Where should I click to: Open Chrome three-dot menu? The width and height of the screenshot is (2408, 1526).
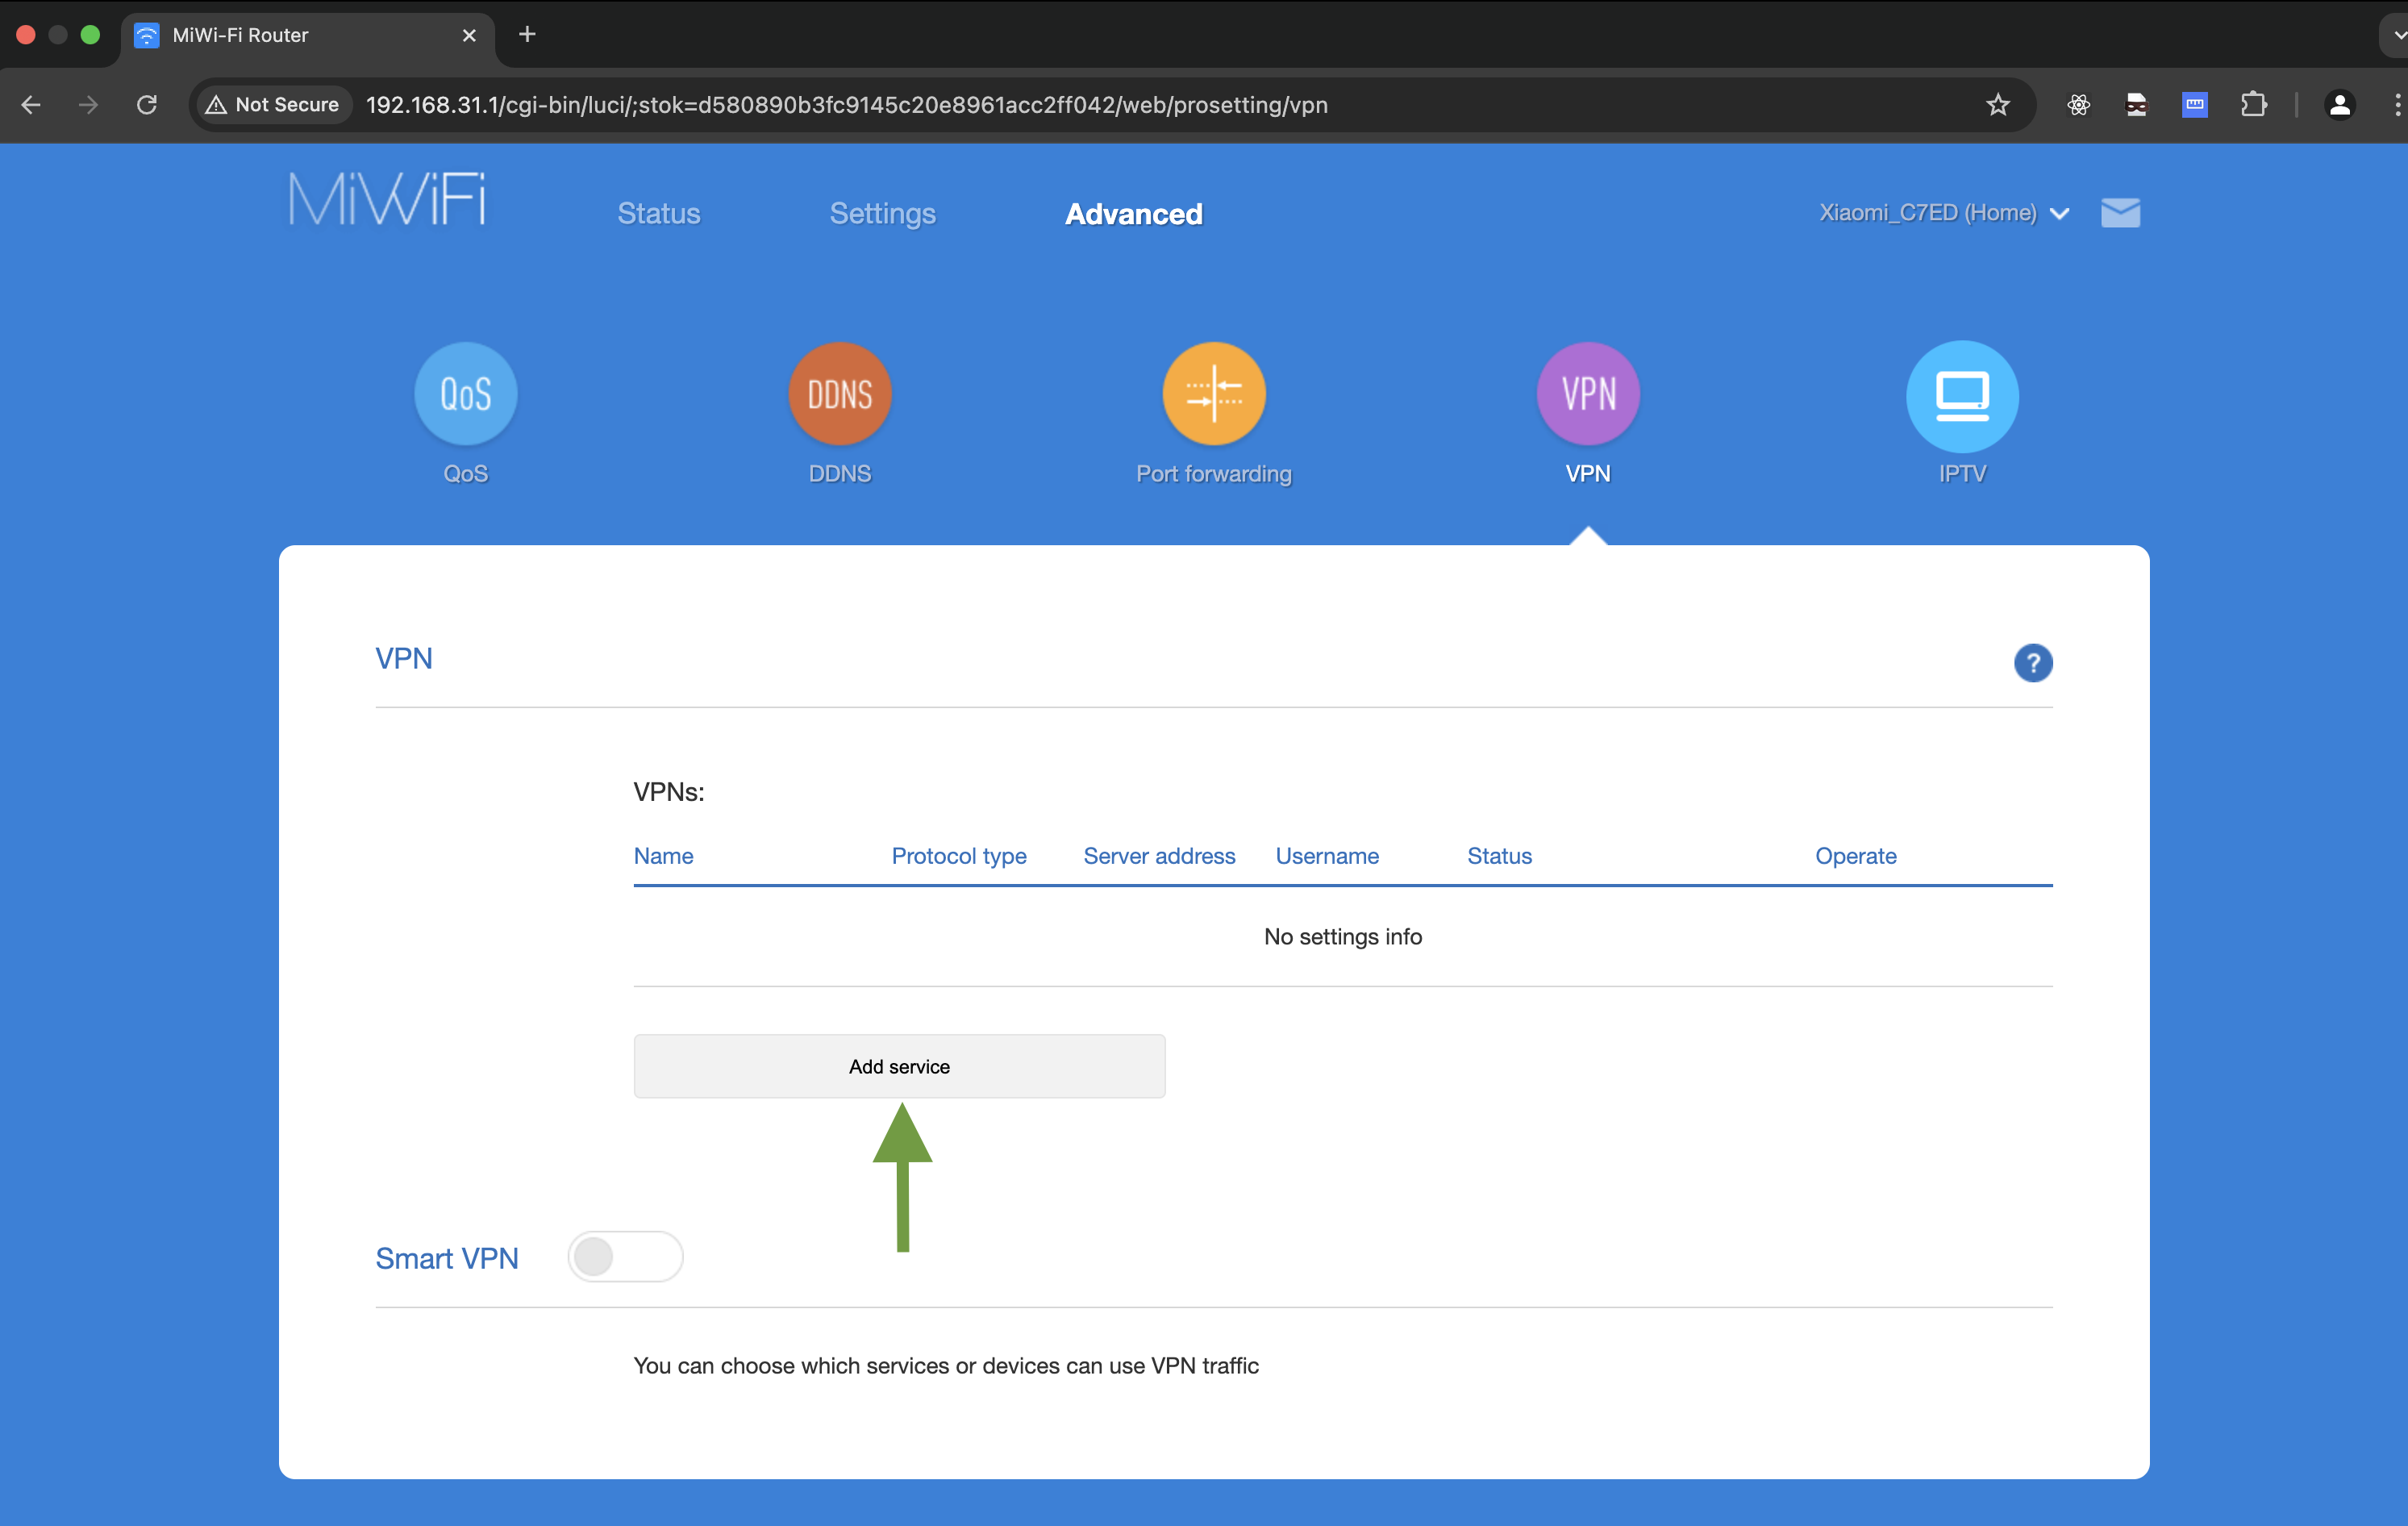2396,105
